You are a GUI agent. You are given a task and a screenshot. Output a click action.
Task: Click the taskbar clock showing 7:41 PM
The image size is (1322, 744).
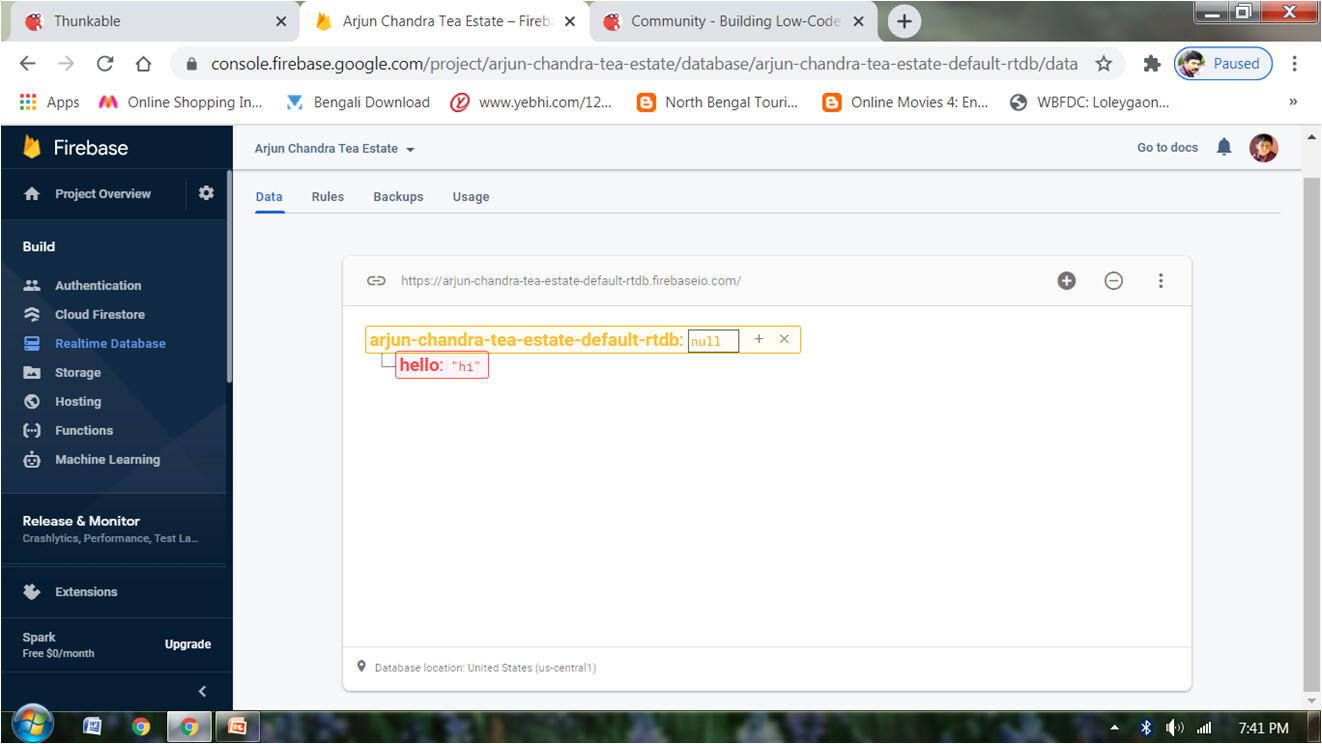click(1263, 728)
